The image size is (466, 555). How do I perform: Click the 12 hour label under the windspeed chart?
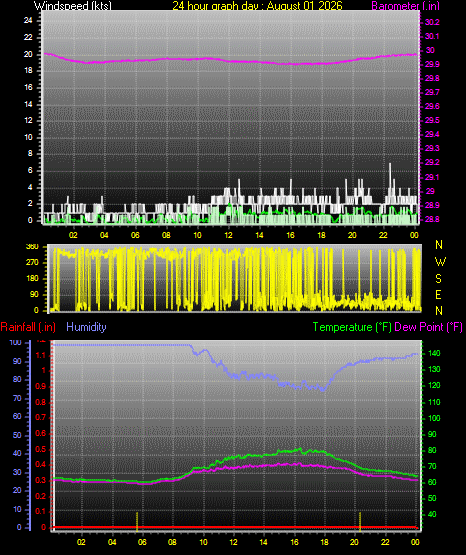tap(228, 235)
